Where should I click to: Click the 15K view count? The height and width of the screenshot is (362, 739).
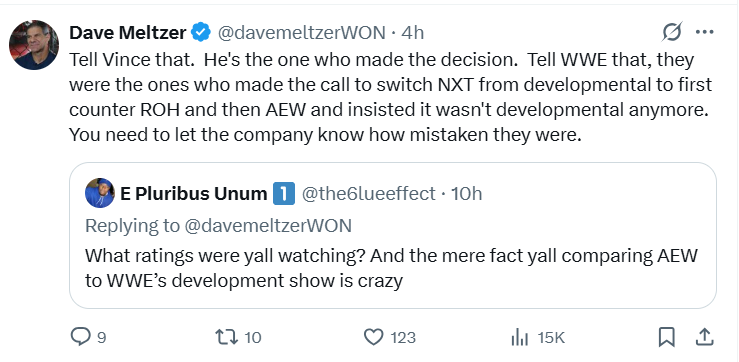click(551, 337)
